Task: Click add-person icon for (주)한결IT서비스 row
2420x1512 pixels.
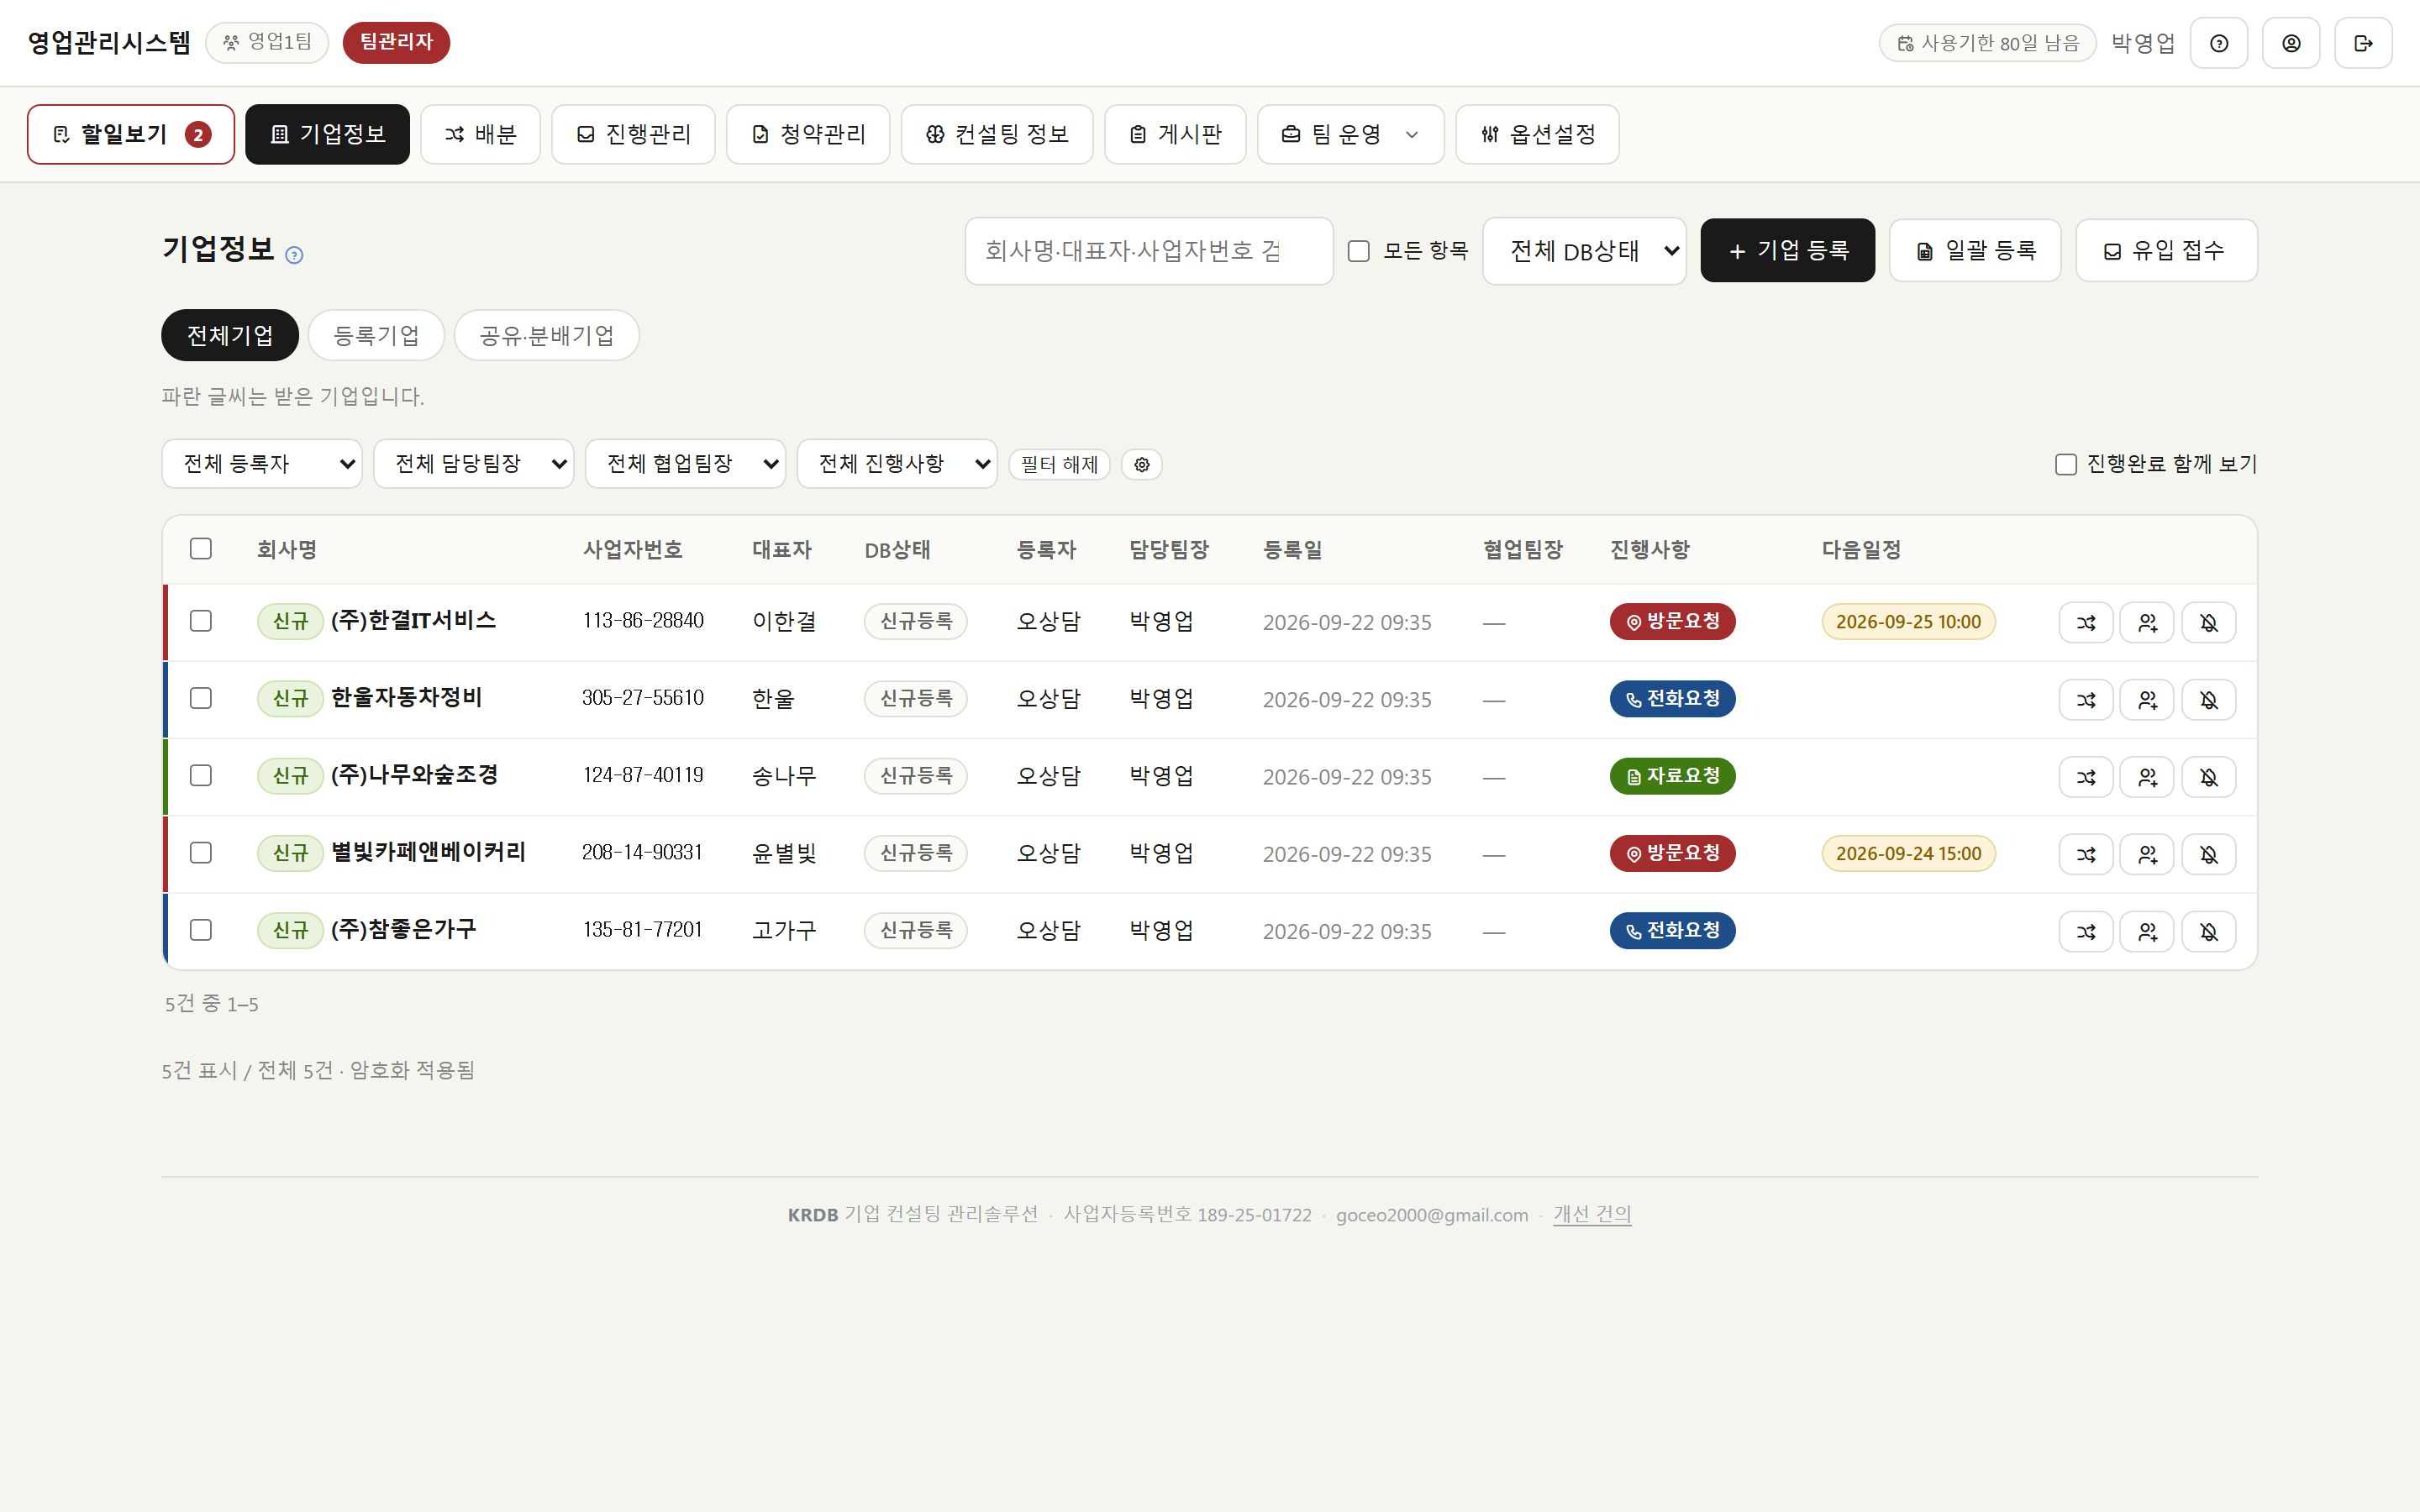Action: point(2147,622)
